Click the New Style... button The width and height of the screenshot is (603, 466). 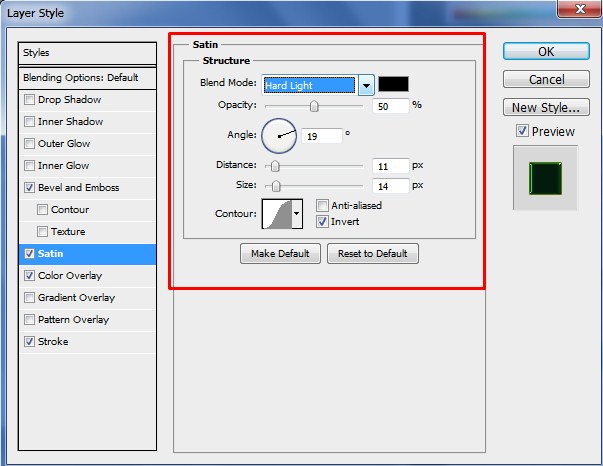546,107
